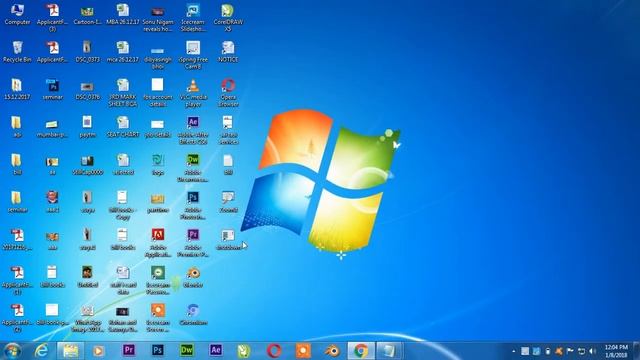This screenshot has width=640, height=360.
Task: Select the Icecream Slideshow Maker shortcut
Action: click(193, 18)
